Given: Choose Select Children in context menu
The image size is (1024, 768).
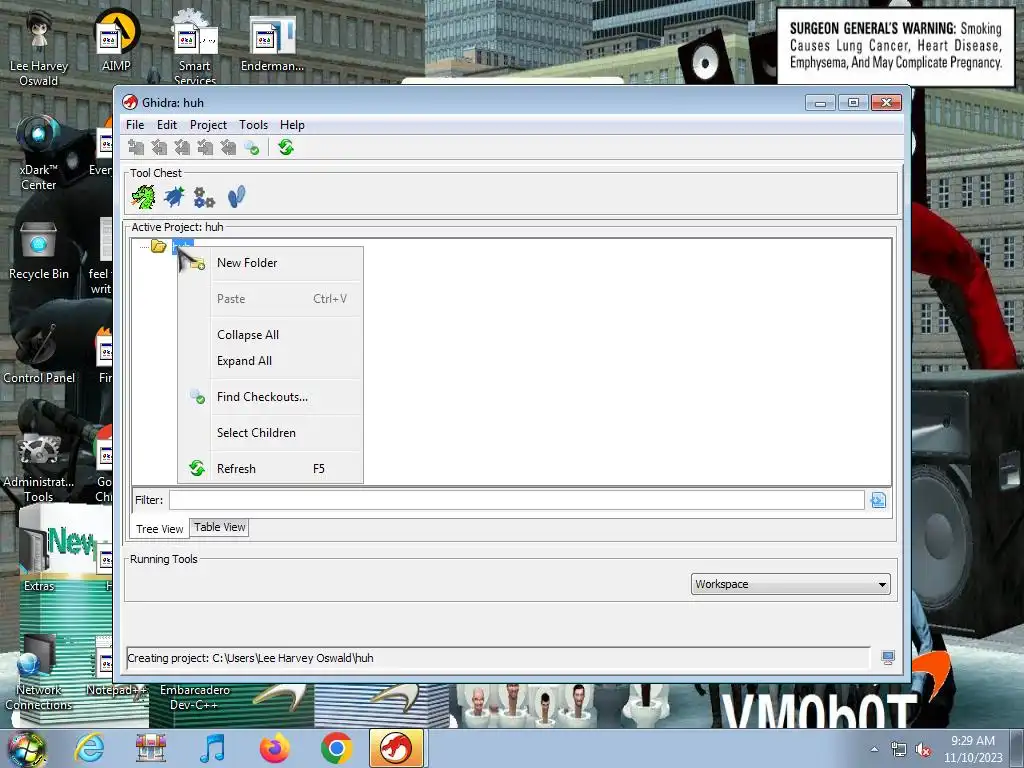Looking at the screenshot, I should [270, 433].
